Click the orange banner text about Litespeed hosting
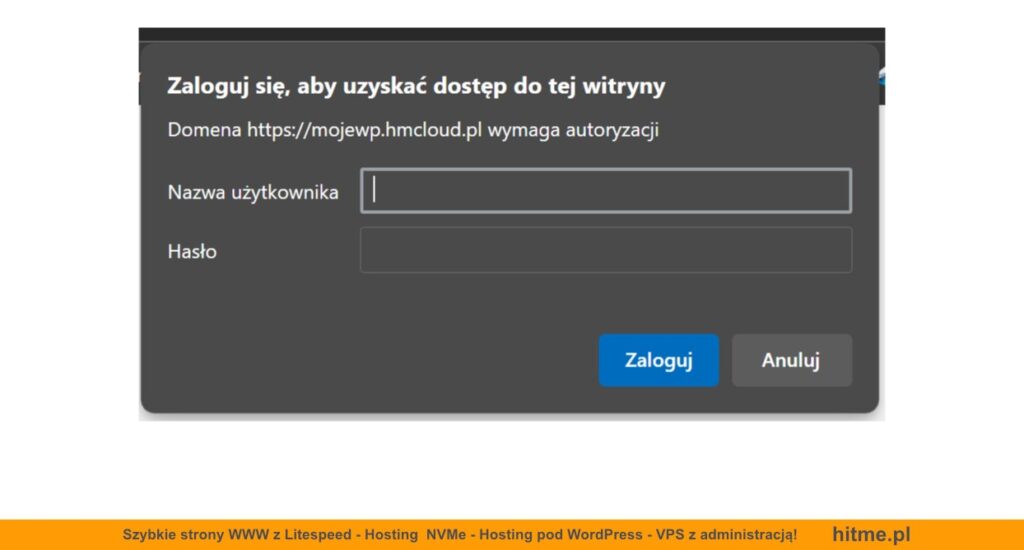Image resolution: width=1024 pixels, height=550 pixels. tap(460, 534)
